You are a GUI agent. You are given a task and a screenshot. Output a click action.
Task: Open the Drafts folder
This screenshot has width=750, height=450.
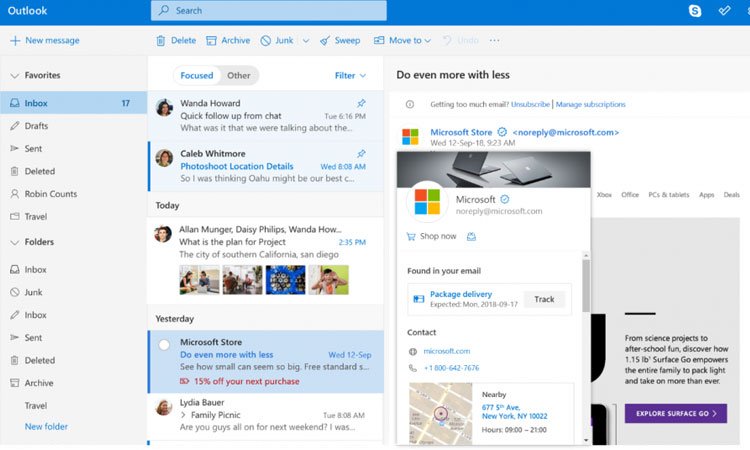coord(36,126)
